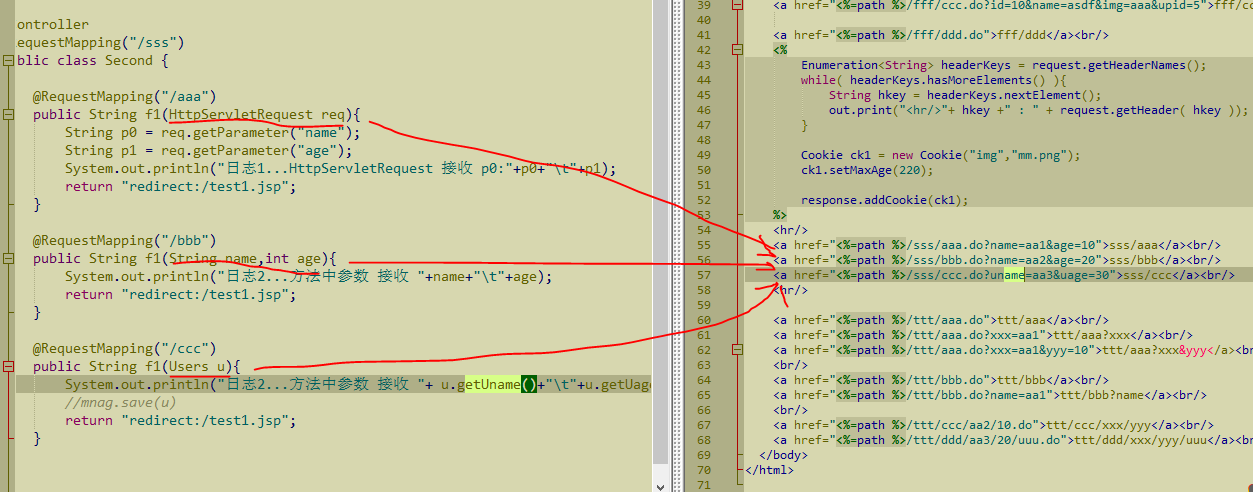Click the while( headerKeys.hasMoreElements() ) line
The image size is (1253, 492).
click(x=933, y=80)
